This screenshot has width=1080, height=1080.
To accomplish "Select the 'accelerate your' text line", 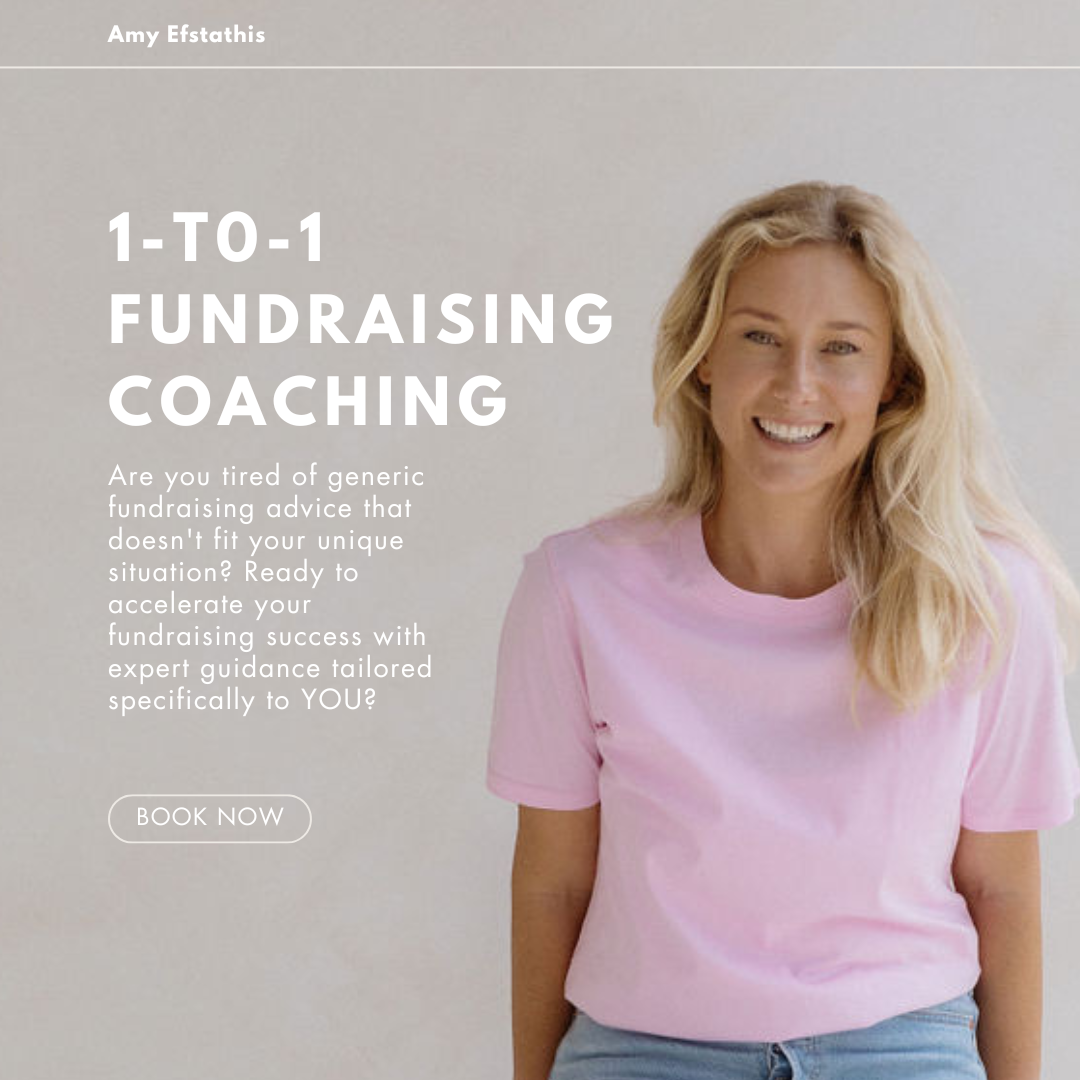I will 210,605.
